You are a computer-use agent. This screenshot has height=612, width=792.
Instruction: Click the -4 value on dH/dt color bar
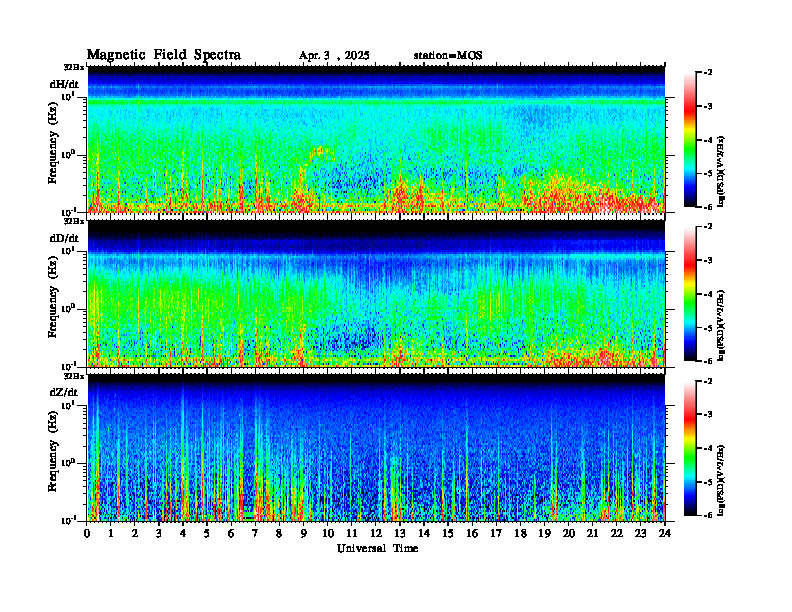(x=708, y=140)
